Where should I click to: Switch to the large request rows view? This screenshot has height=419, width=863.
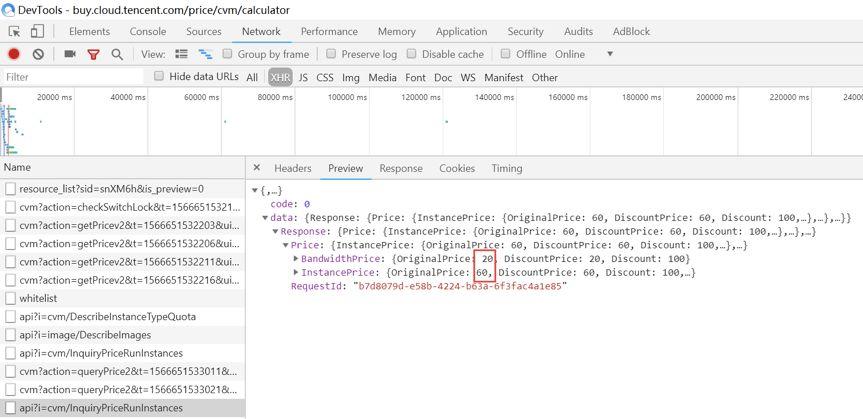pyautogui.click(x=181, y=54)
